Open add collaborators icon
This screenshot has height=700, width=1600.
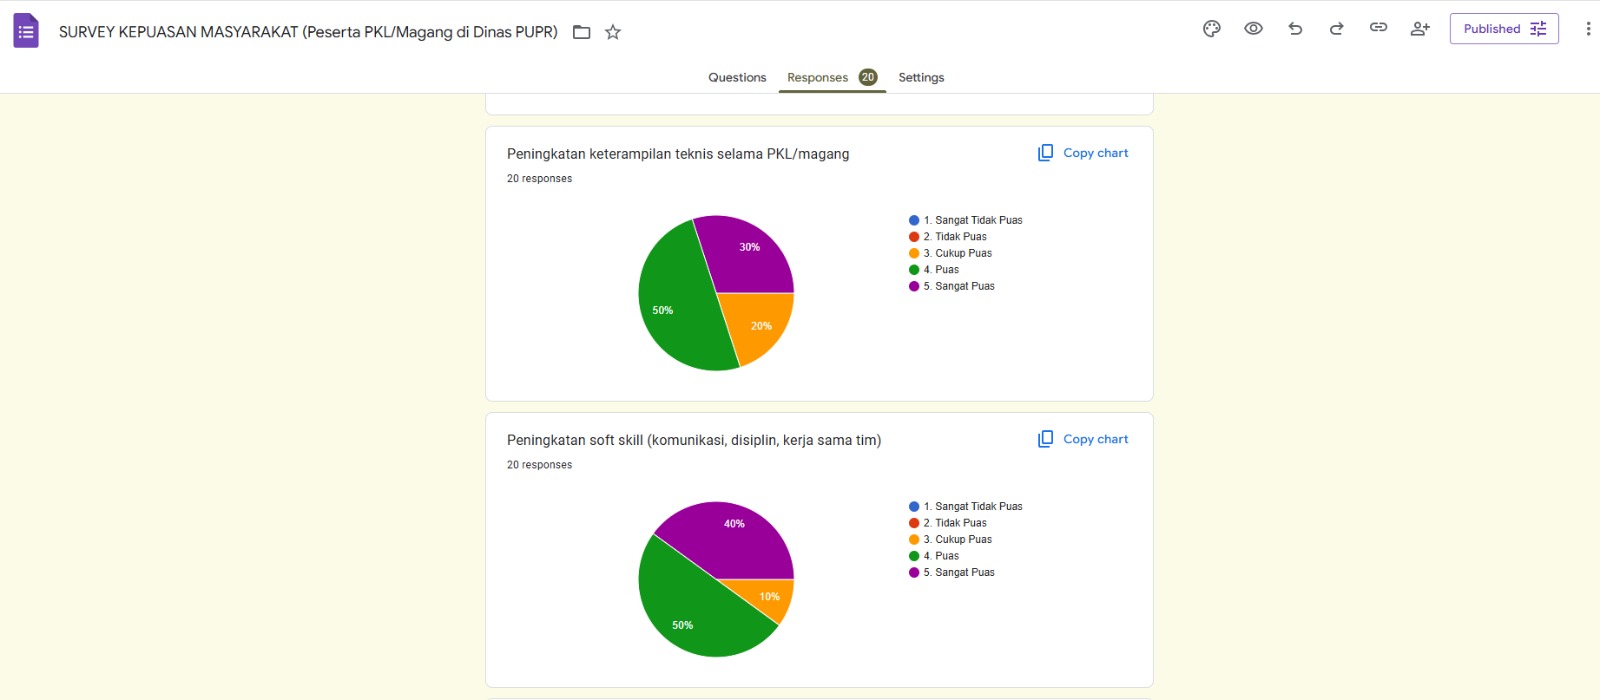click(x=1420, y=29)
